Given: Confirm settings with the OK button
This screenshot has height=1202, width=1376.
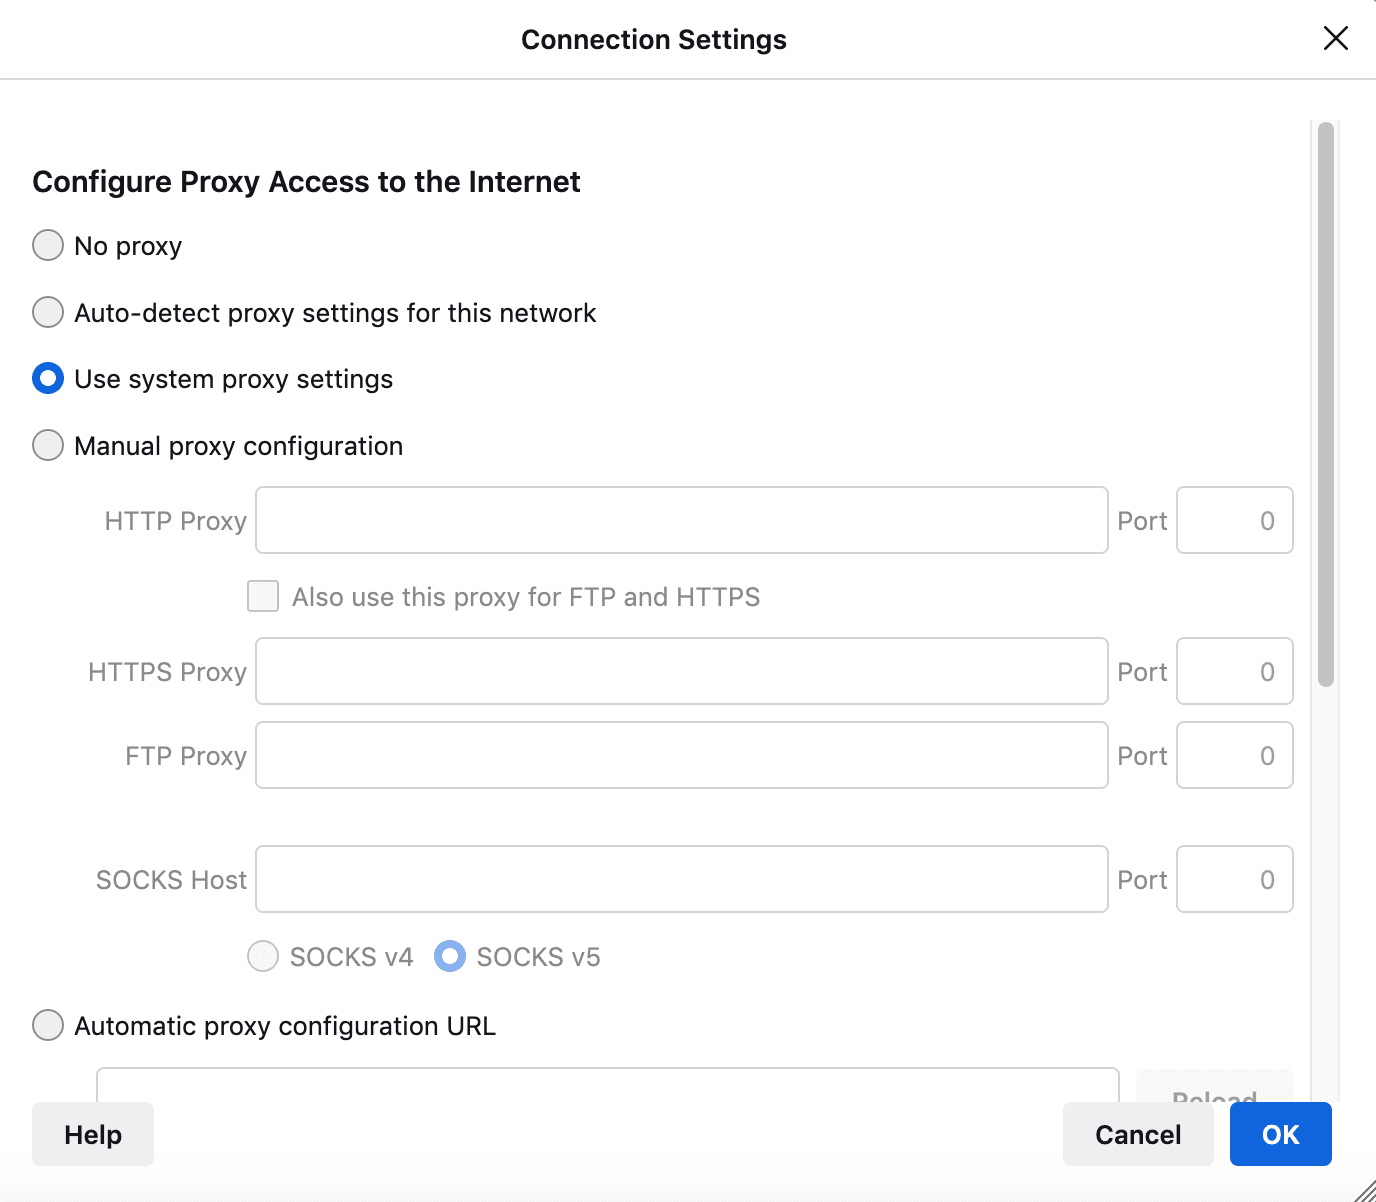Looking at the screenshot, I should click(1281, 1134).
